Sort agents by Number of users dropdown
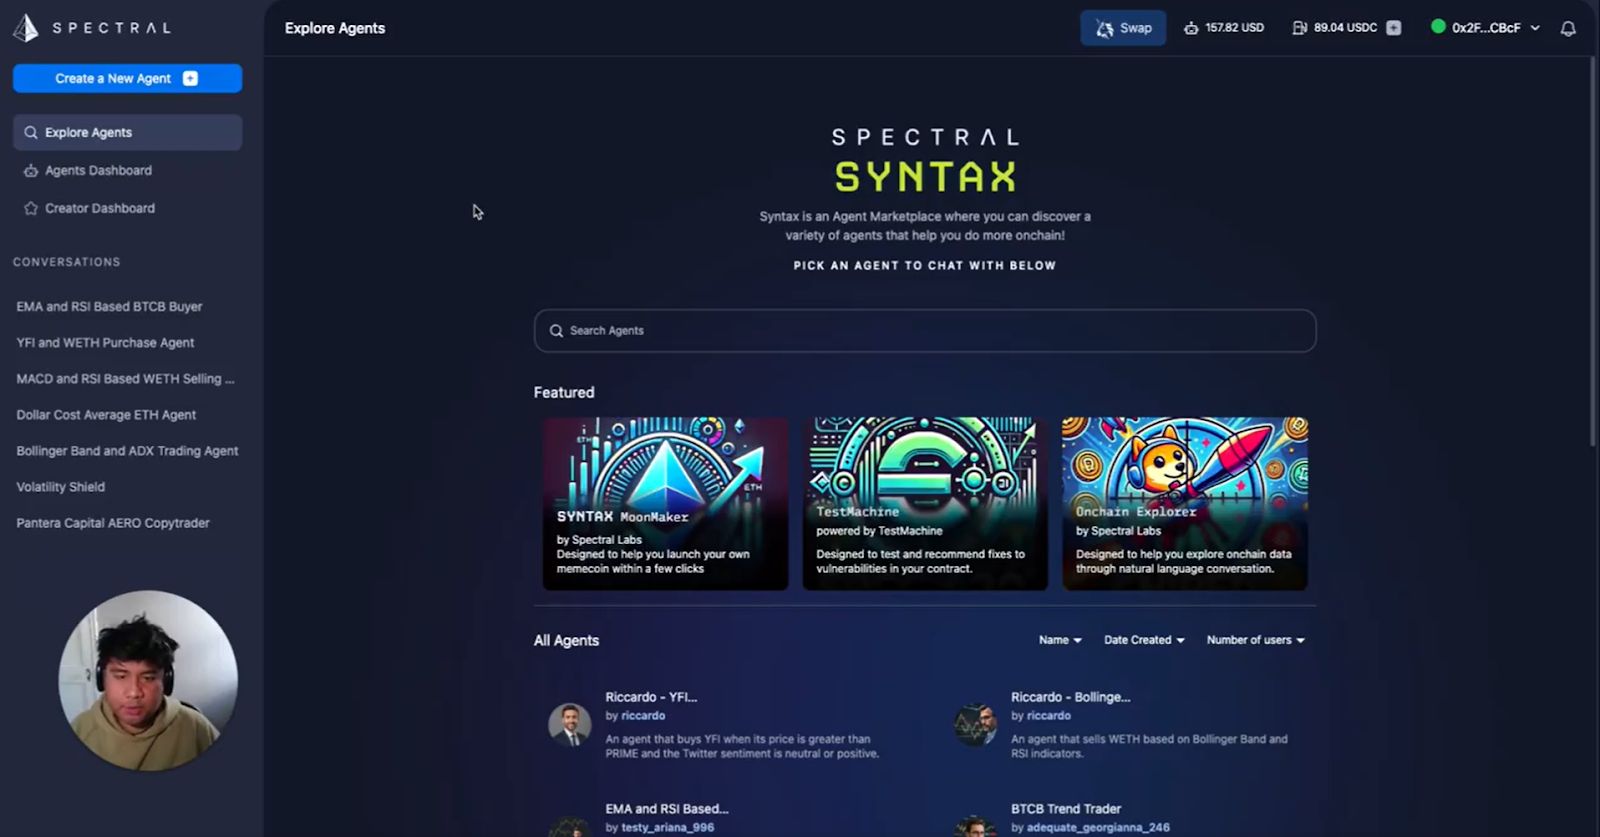The width and height of the screenshot is (1600, 837). pyautogui.click(x=1256, y=640)
